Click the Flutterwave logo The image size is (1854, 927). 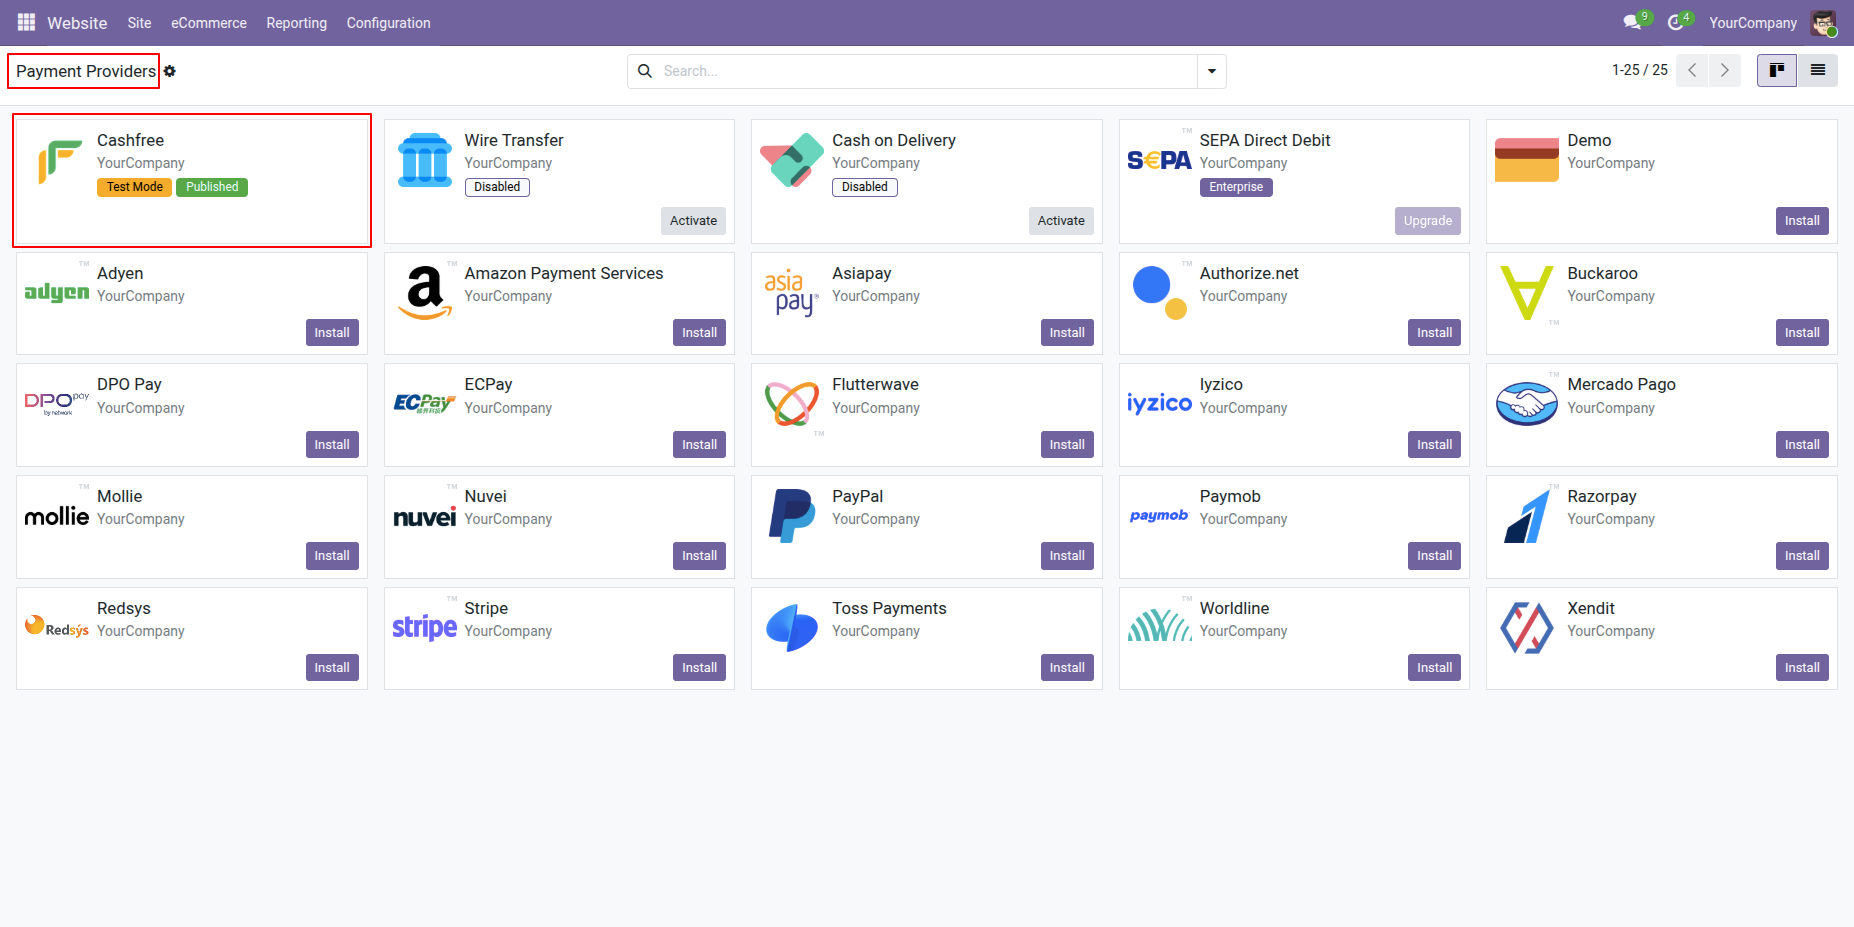click(792, 404)
